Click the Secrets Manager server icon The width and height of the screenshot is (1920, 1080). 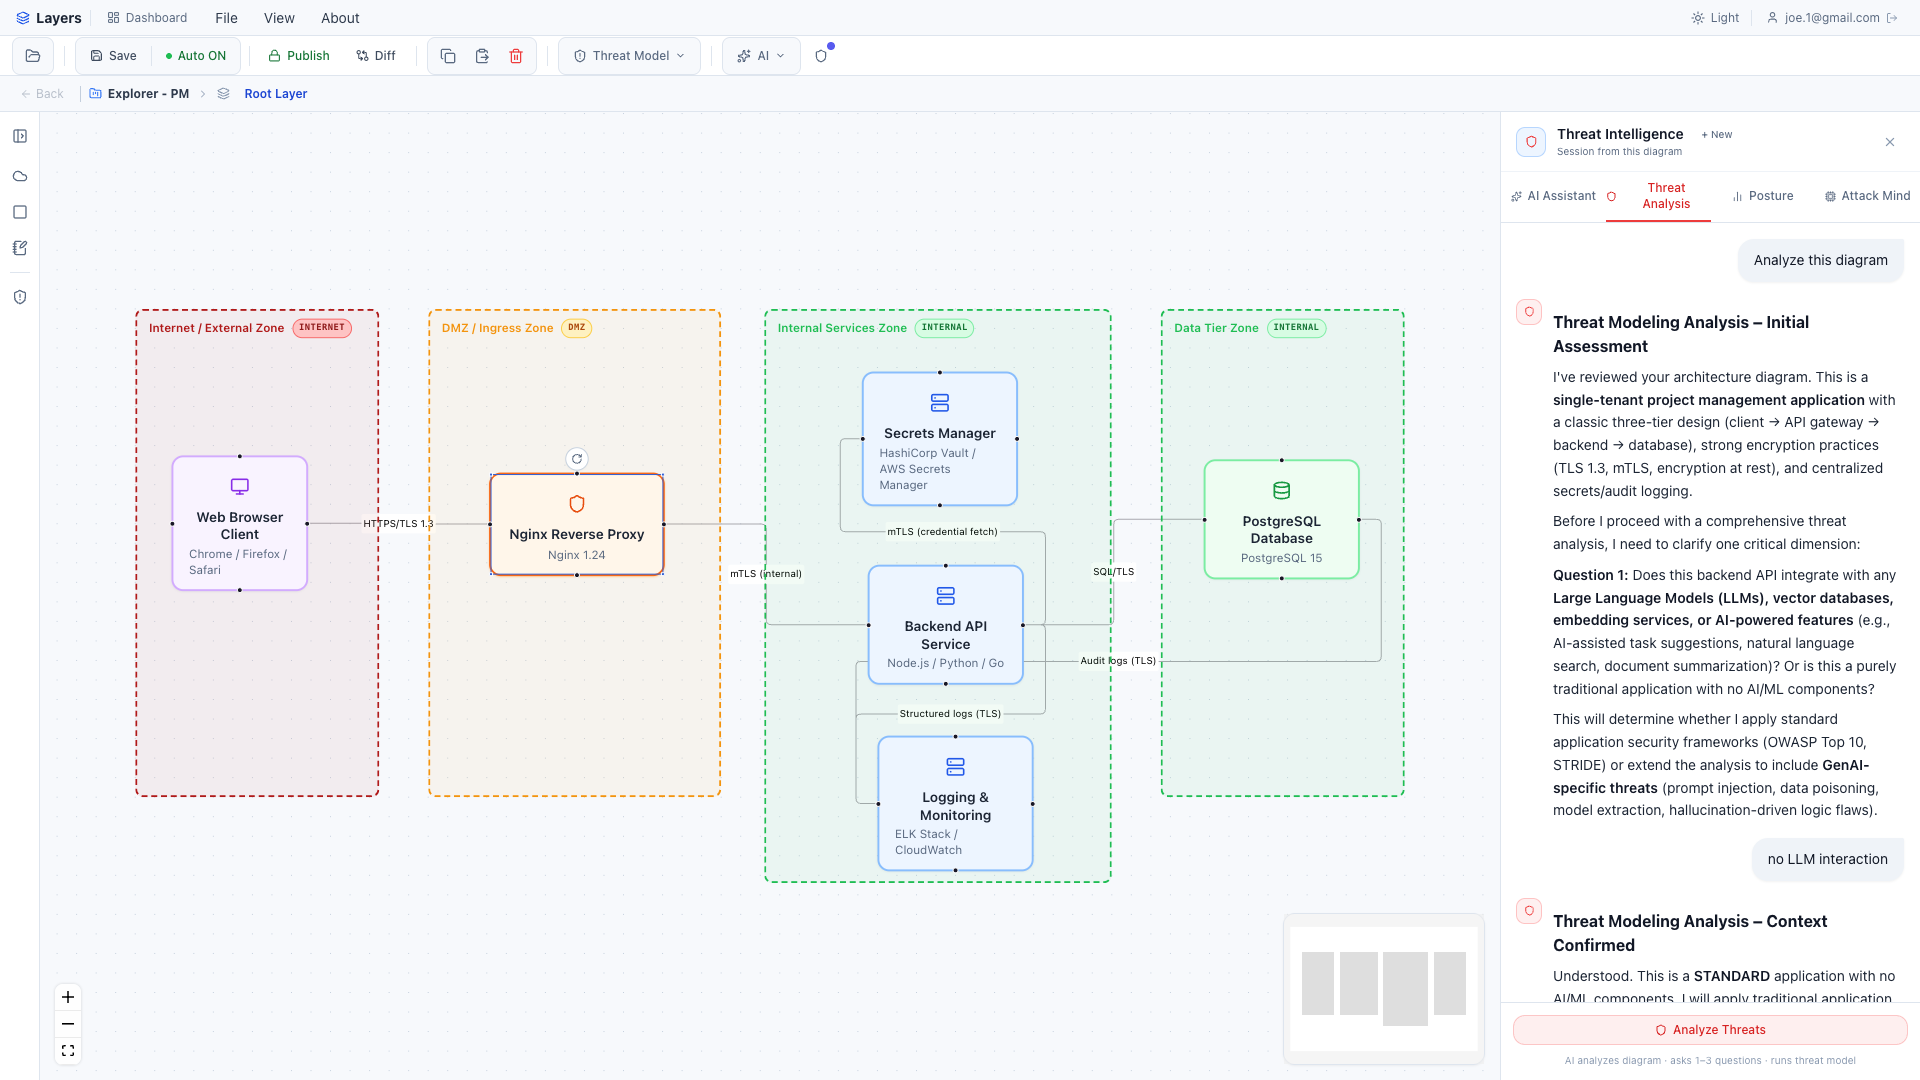click(x=940, y=403)
